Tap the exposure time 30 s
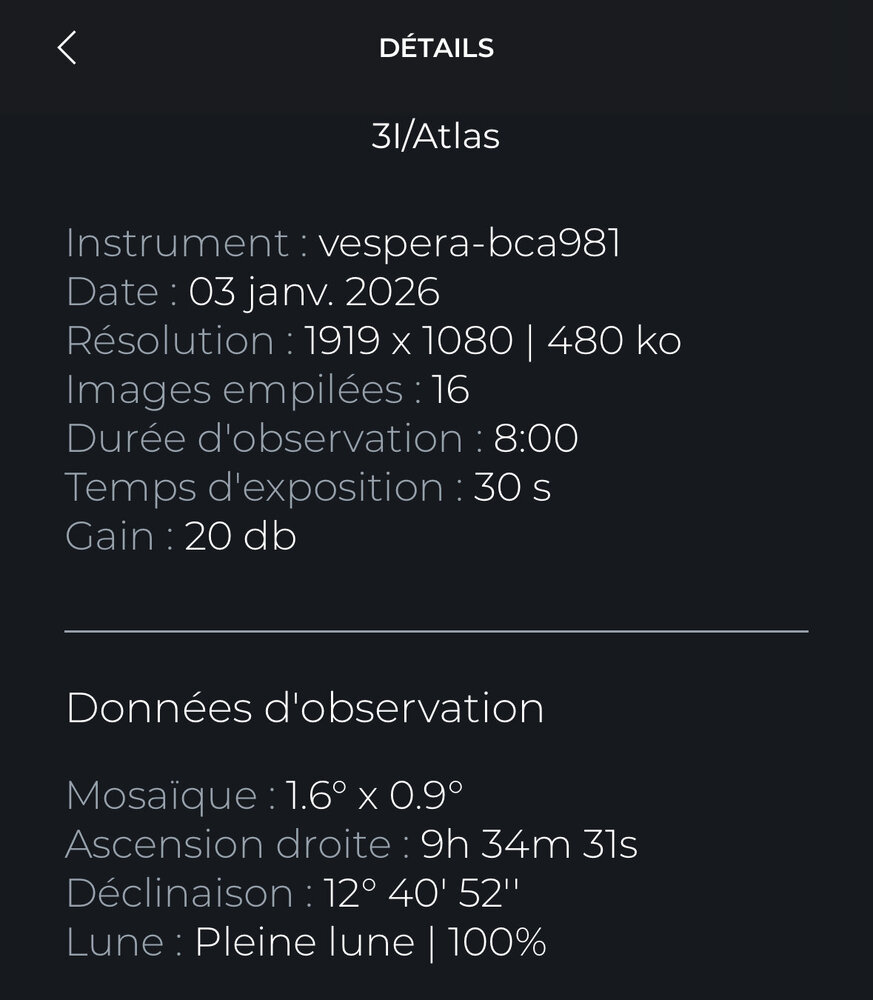The width and height of the screenshot is (873, 1000). point(512,488)
